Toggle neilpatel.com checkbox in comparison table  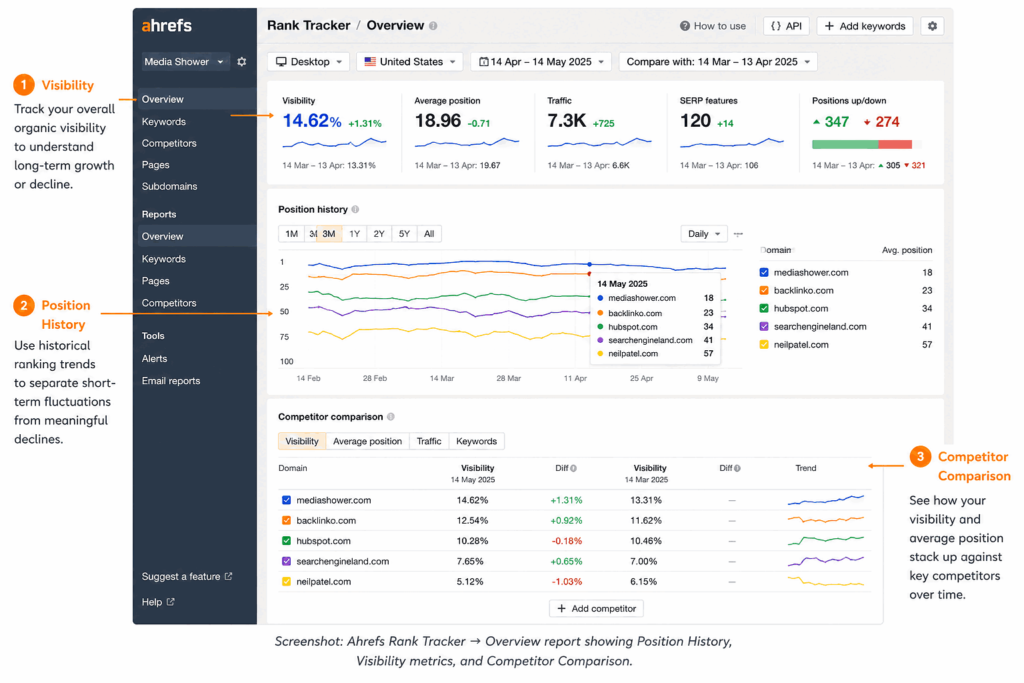[x=286, y=581]
